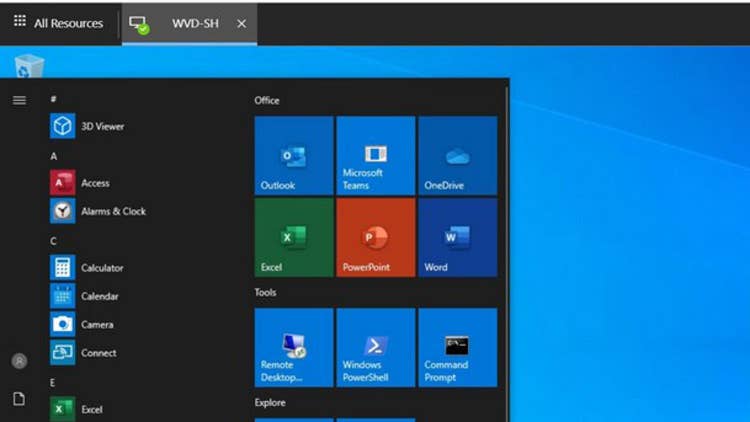The width and height of the screenshot is (750, 422).
Task: Open the Documents sidebar icon
Action: [19, 399]
